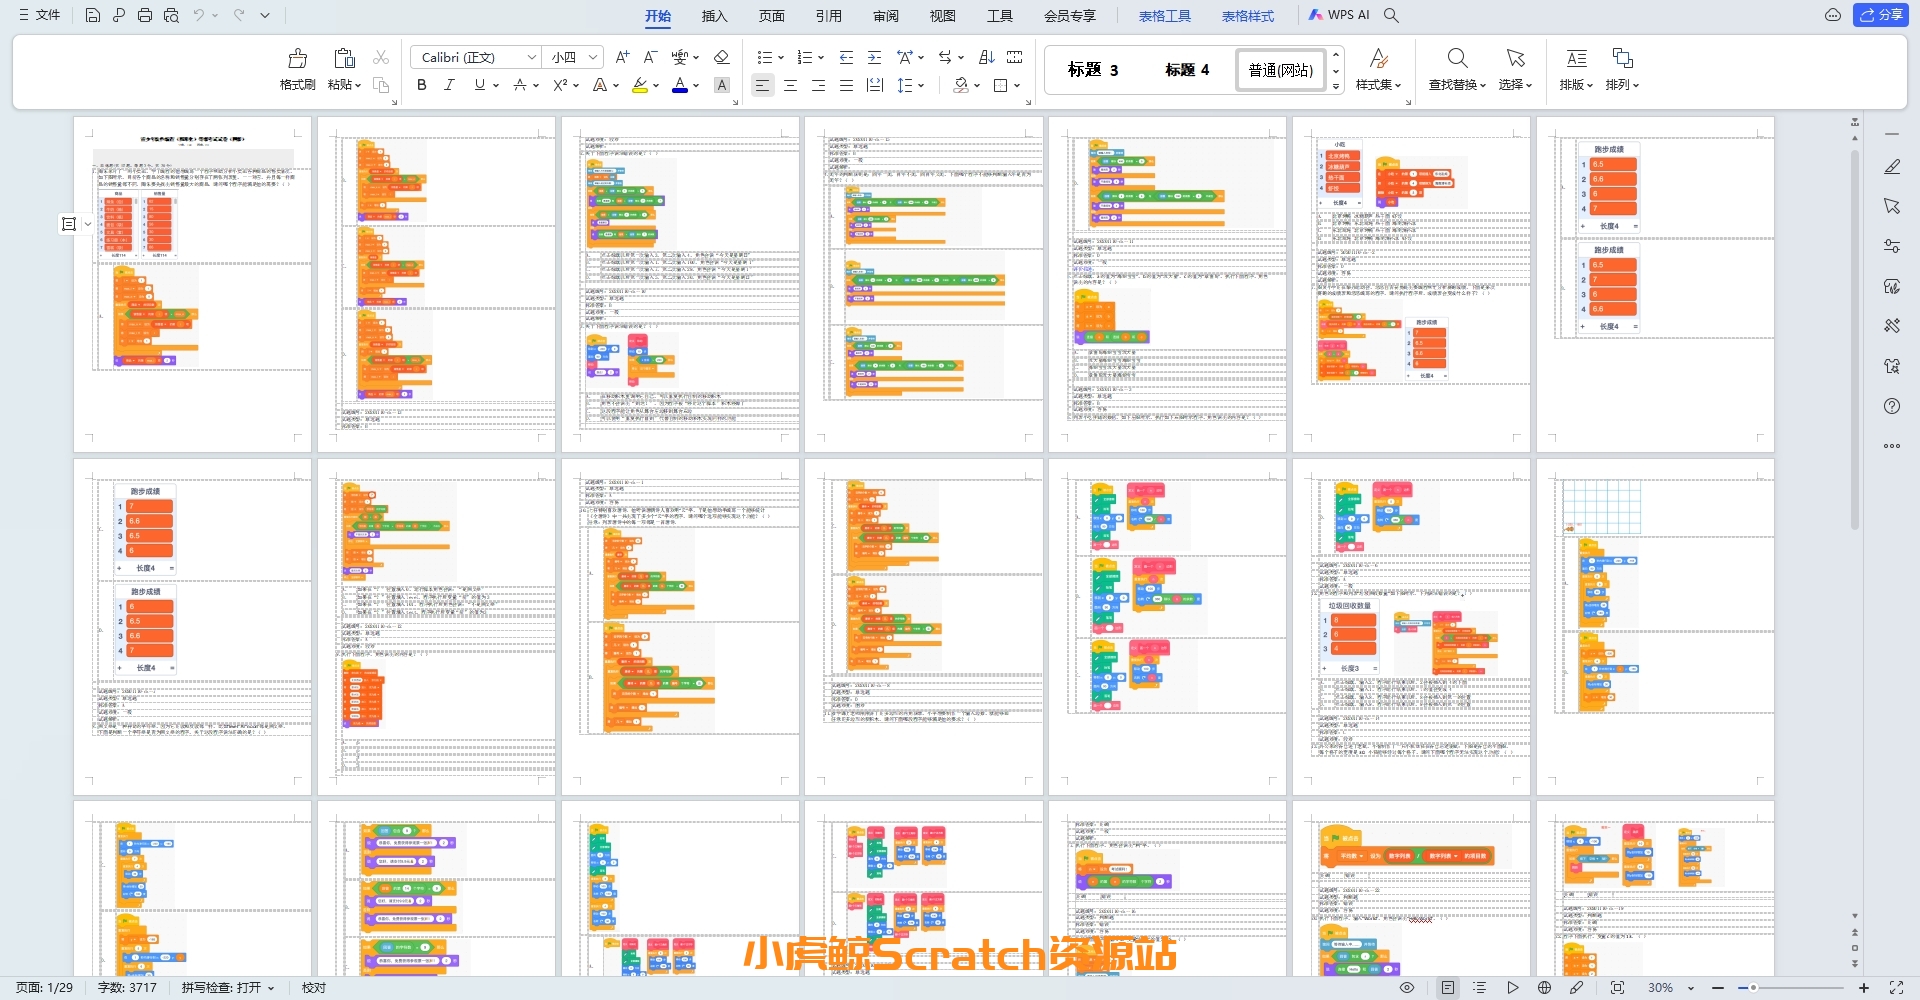Click the Copy icon below scissors
This screenshot has width=1920, height=1000.
[381, 85]
